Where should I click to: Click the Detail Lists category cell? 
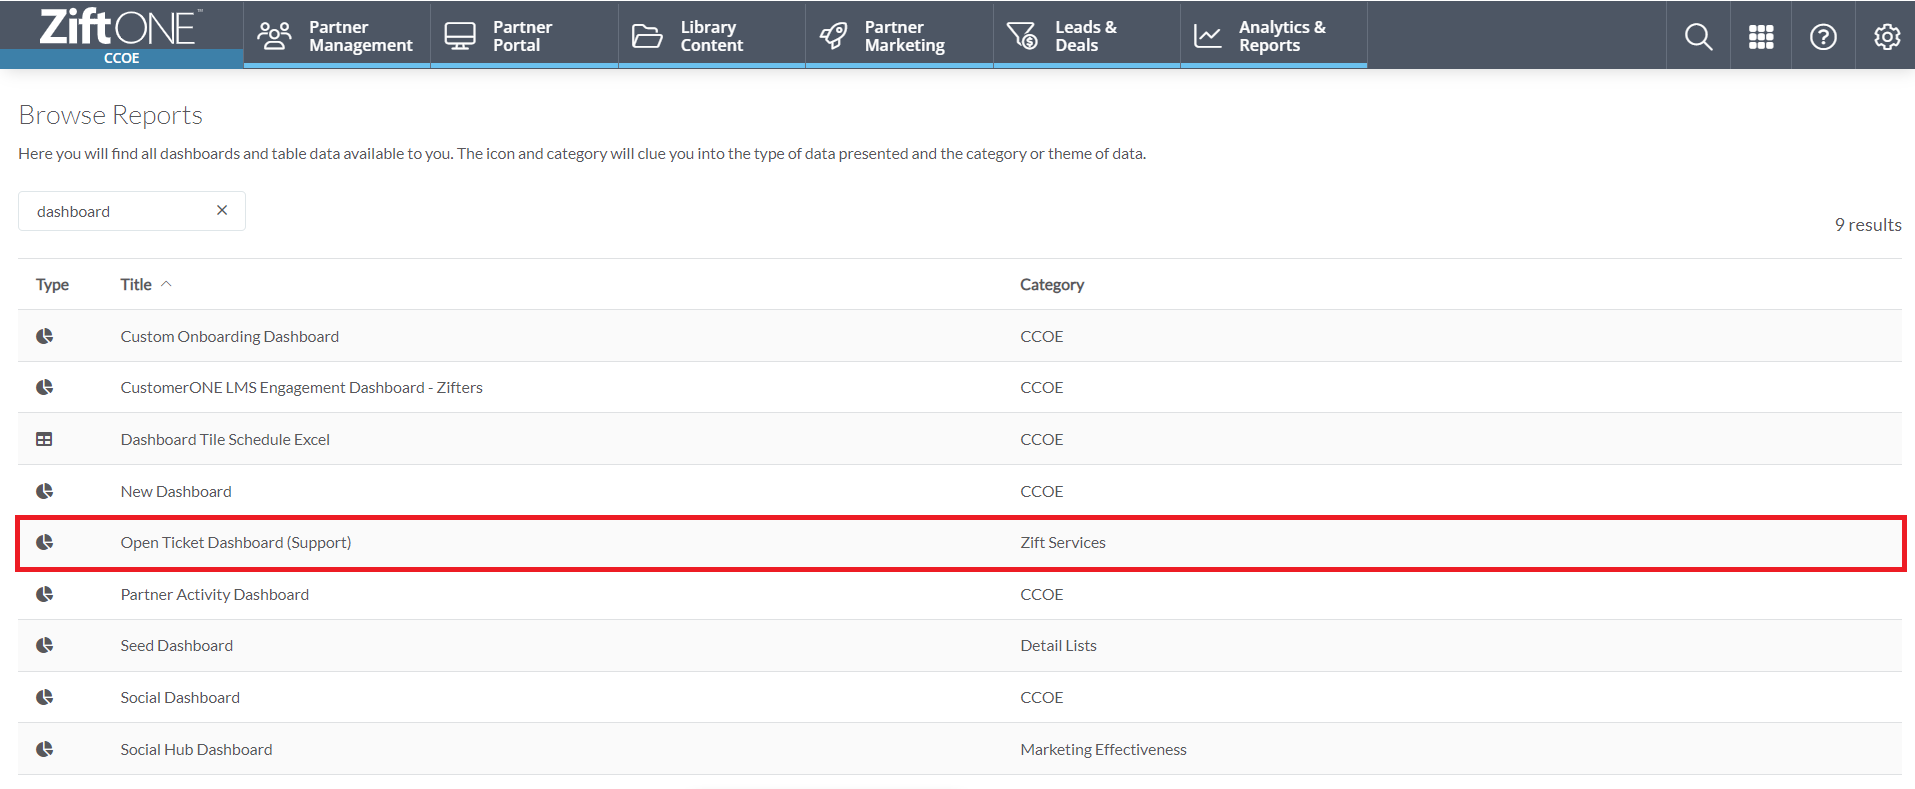click(x=1058, y=645)
